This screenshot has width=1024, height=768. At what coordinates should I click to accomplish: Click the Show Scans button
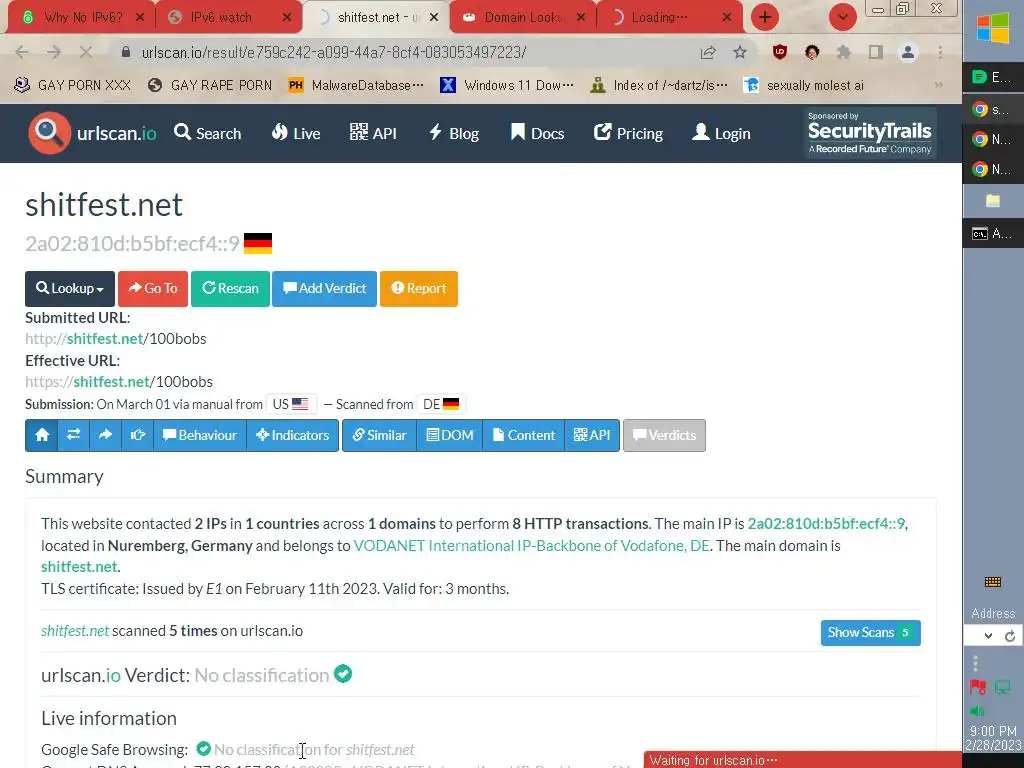(871, 633)
